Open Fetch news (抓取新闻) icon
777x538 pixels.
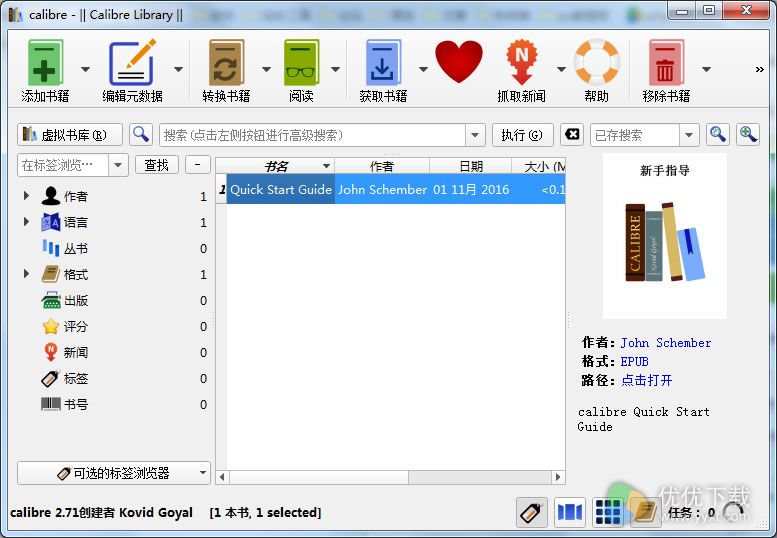pos(521,62)
